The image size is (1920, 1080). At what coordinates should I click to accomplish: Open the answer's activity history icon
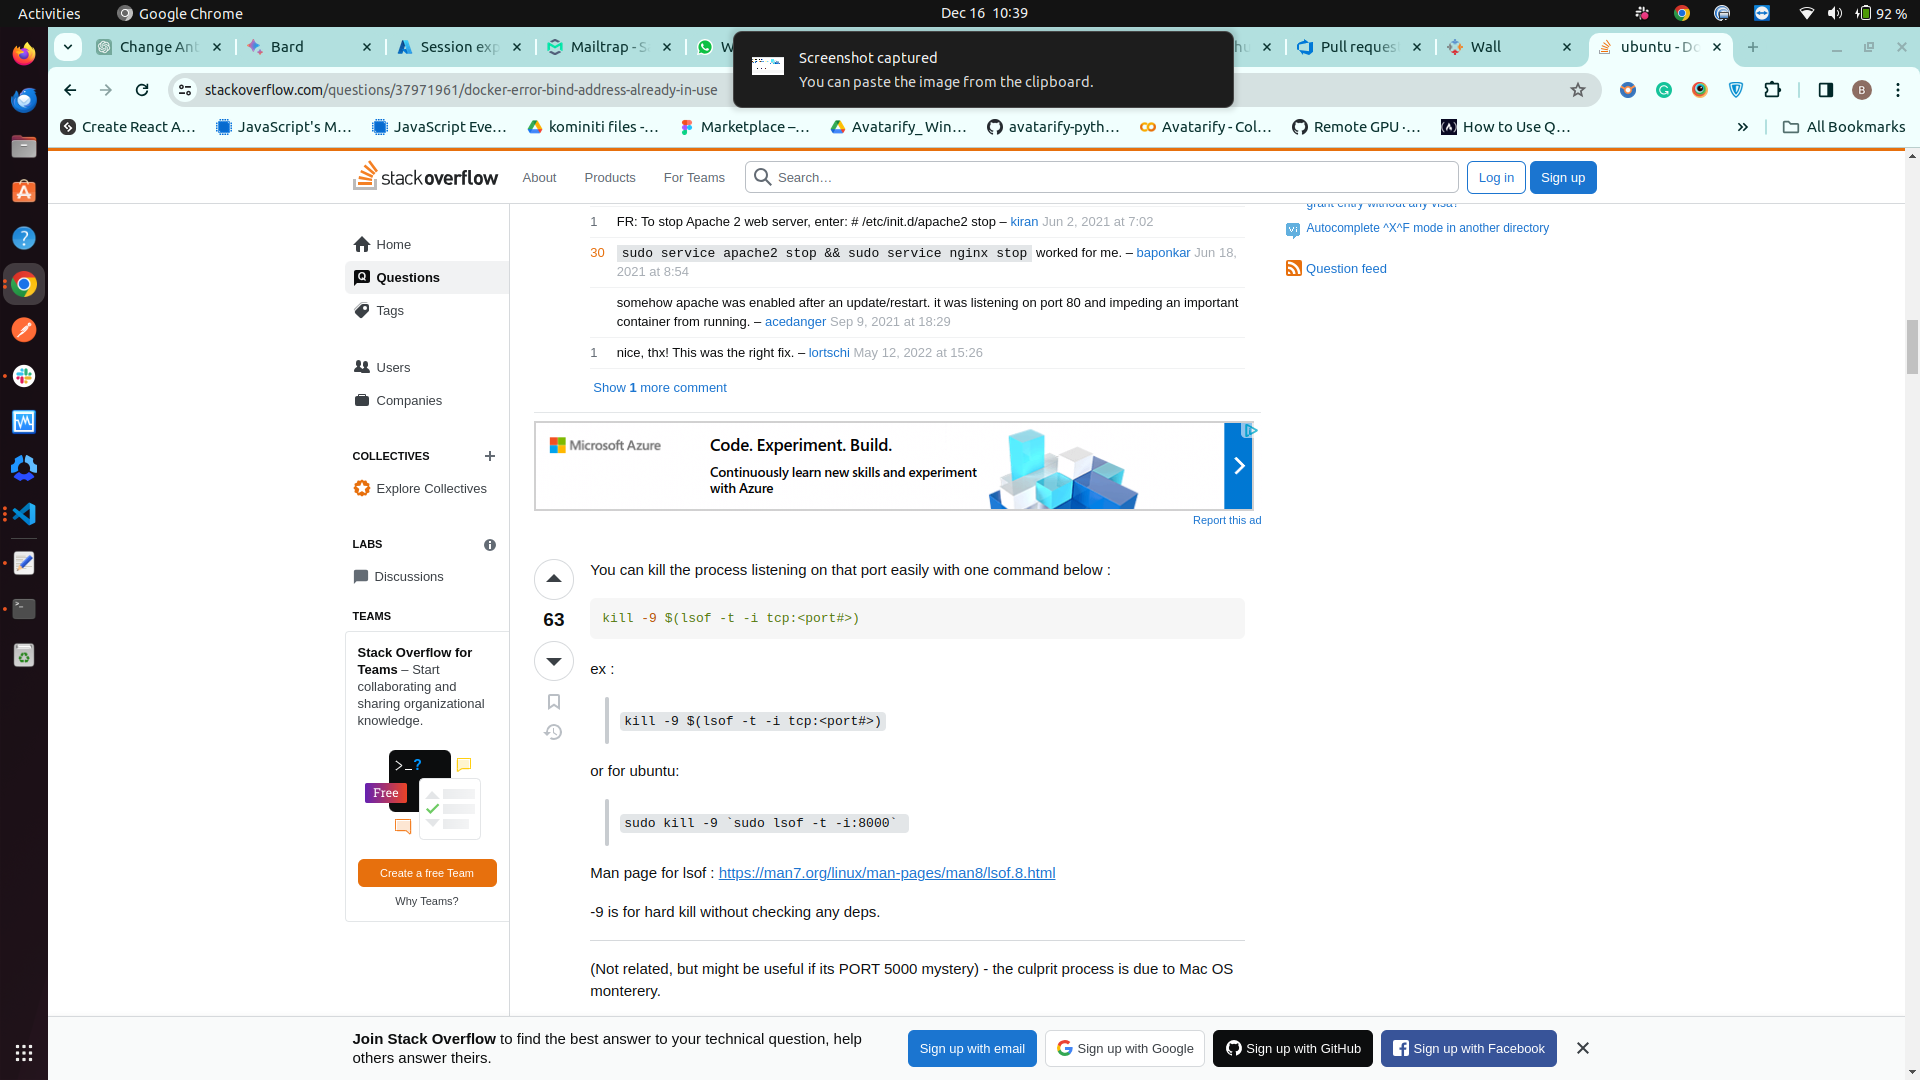pos(553,733)
